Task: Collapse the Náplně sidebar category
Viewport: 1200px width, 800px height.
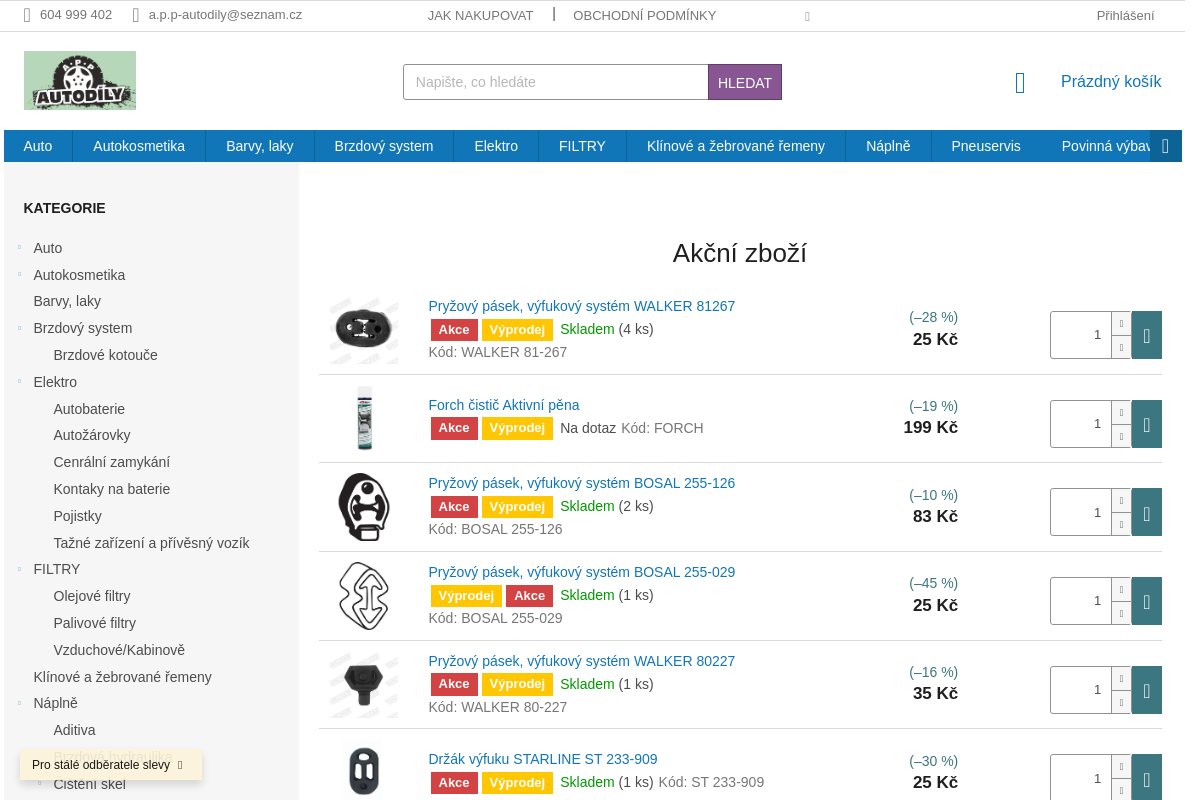Action: coord(19,703)
